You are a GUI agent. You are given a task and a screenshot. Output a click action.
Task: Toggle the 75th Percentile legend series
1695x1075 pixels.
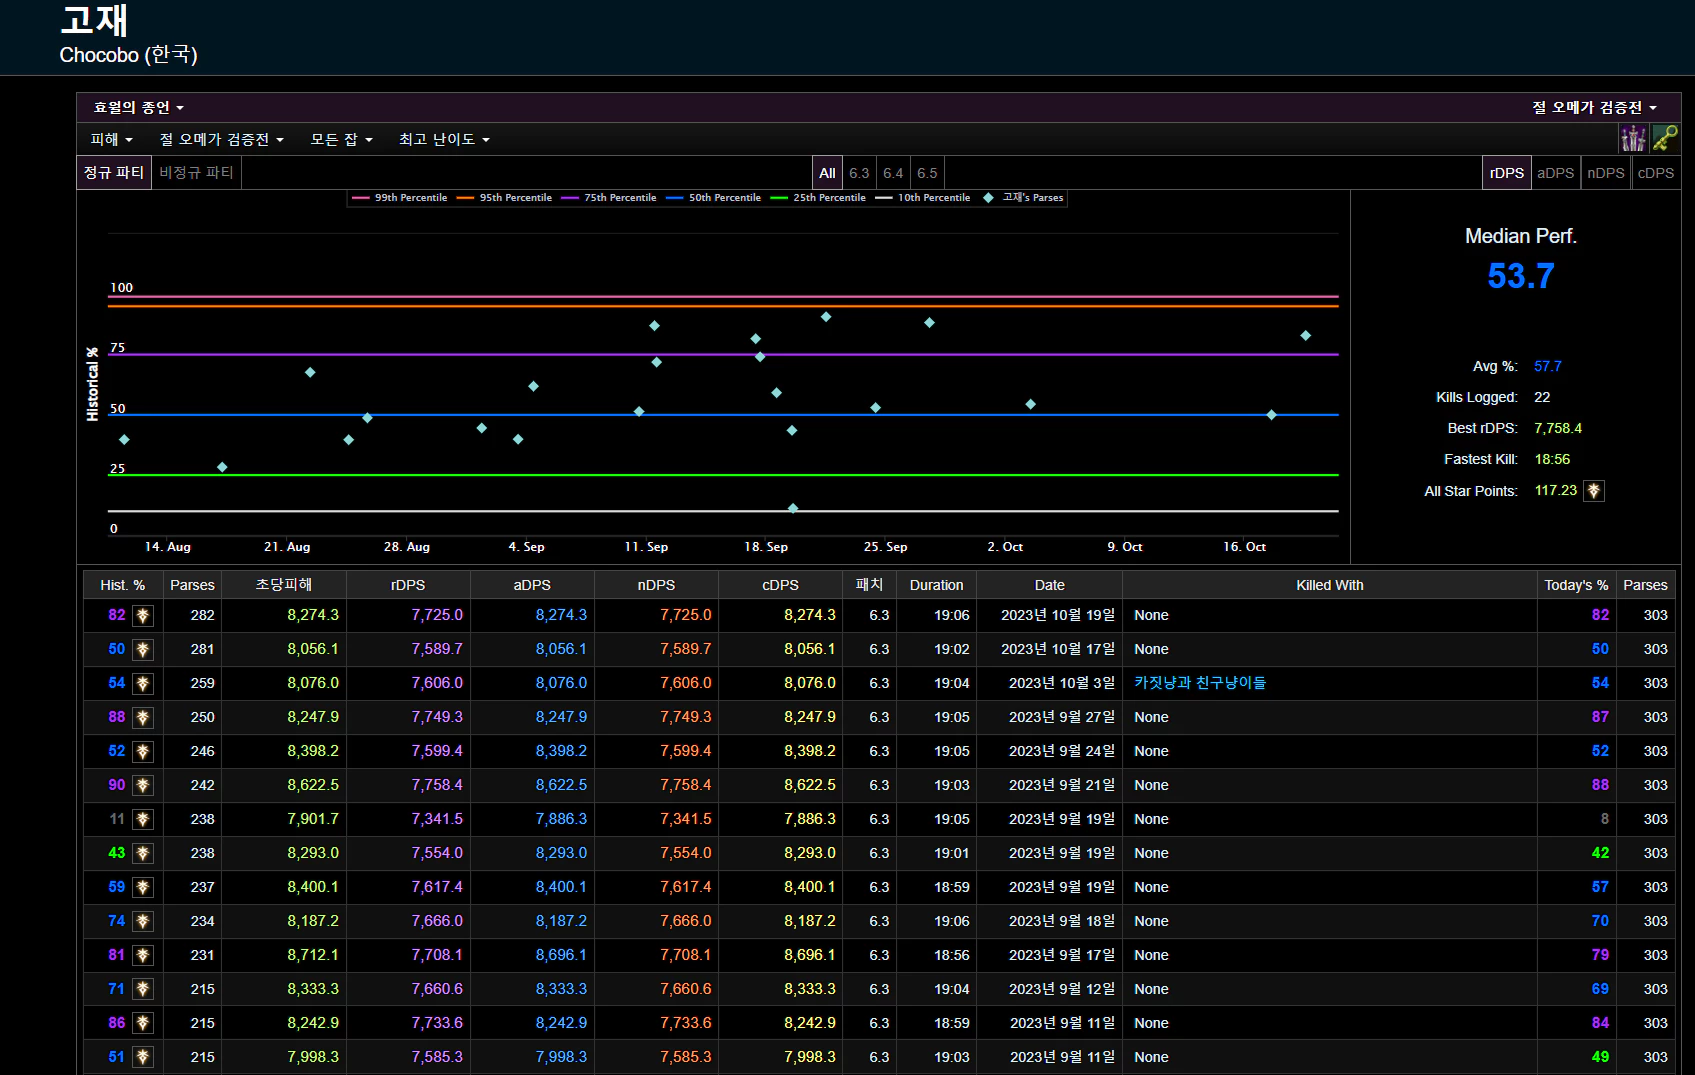[x=610, y=198]
